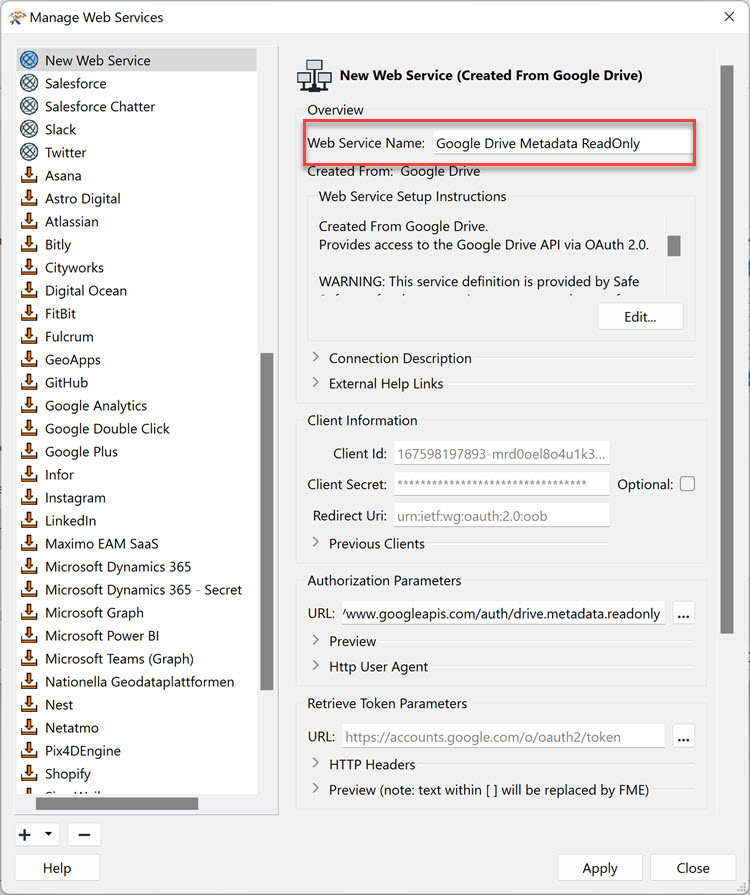Click the FitBit download icon
The height and width of the screenshot is (895, 750).
29,313
